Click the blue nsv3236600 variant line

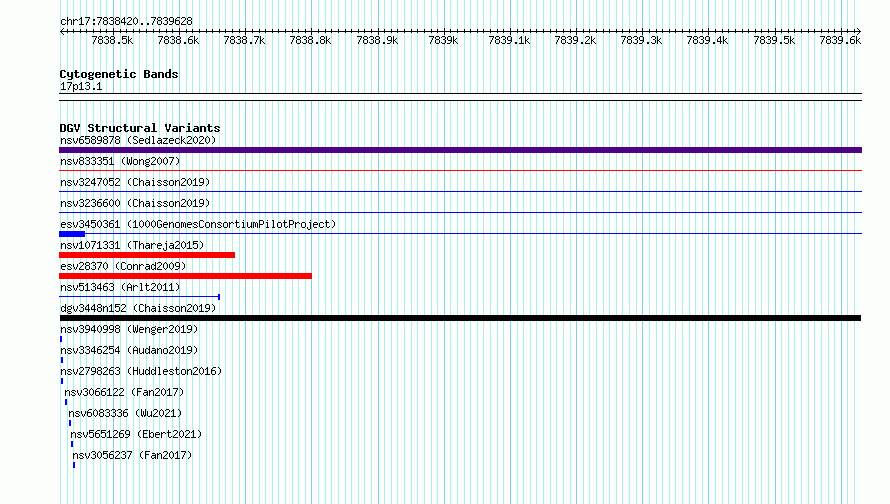tap(460, 212)
